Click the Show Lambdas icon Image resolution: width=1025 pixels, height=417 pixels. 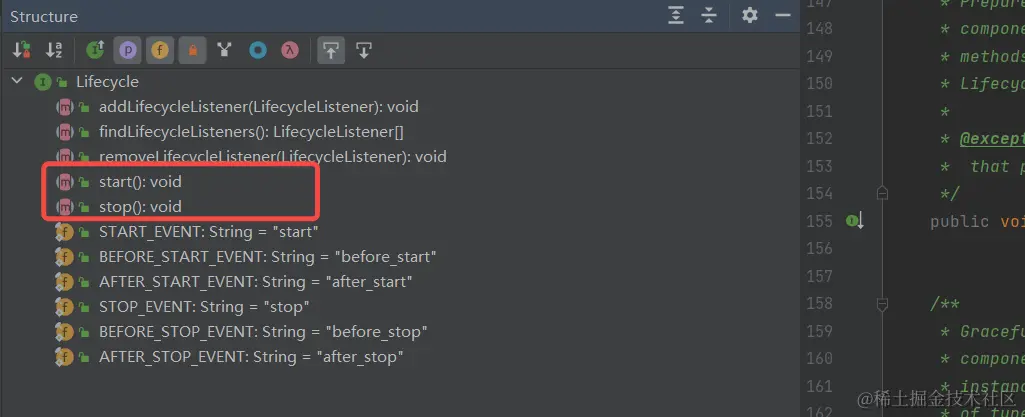[290, 50]
